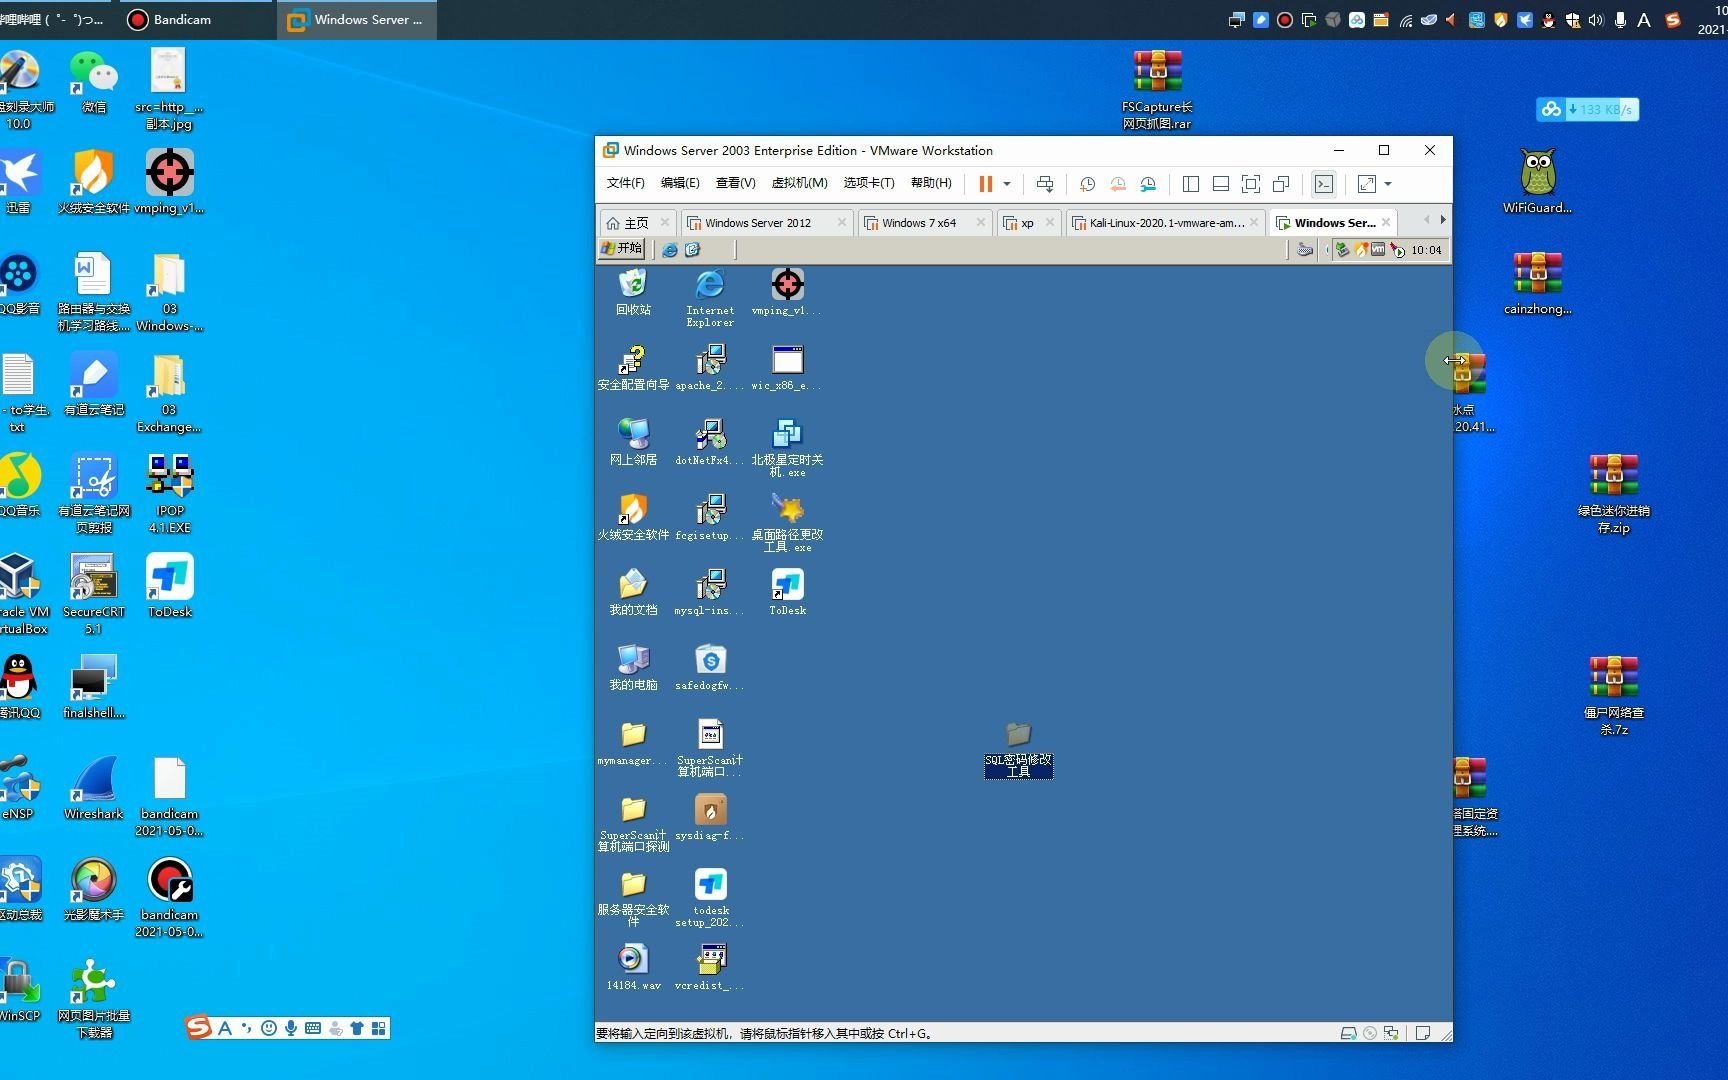The width and height of the screenshot is (1728, 1080).
Task: Click the stretch guest display icon
Action: 1367,184
